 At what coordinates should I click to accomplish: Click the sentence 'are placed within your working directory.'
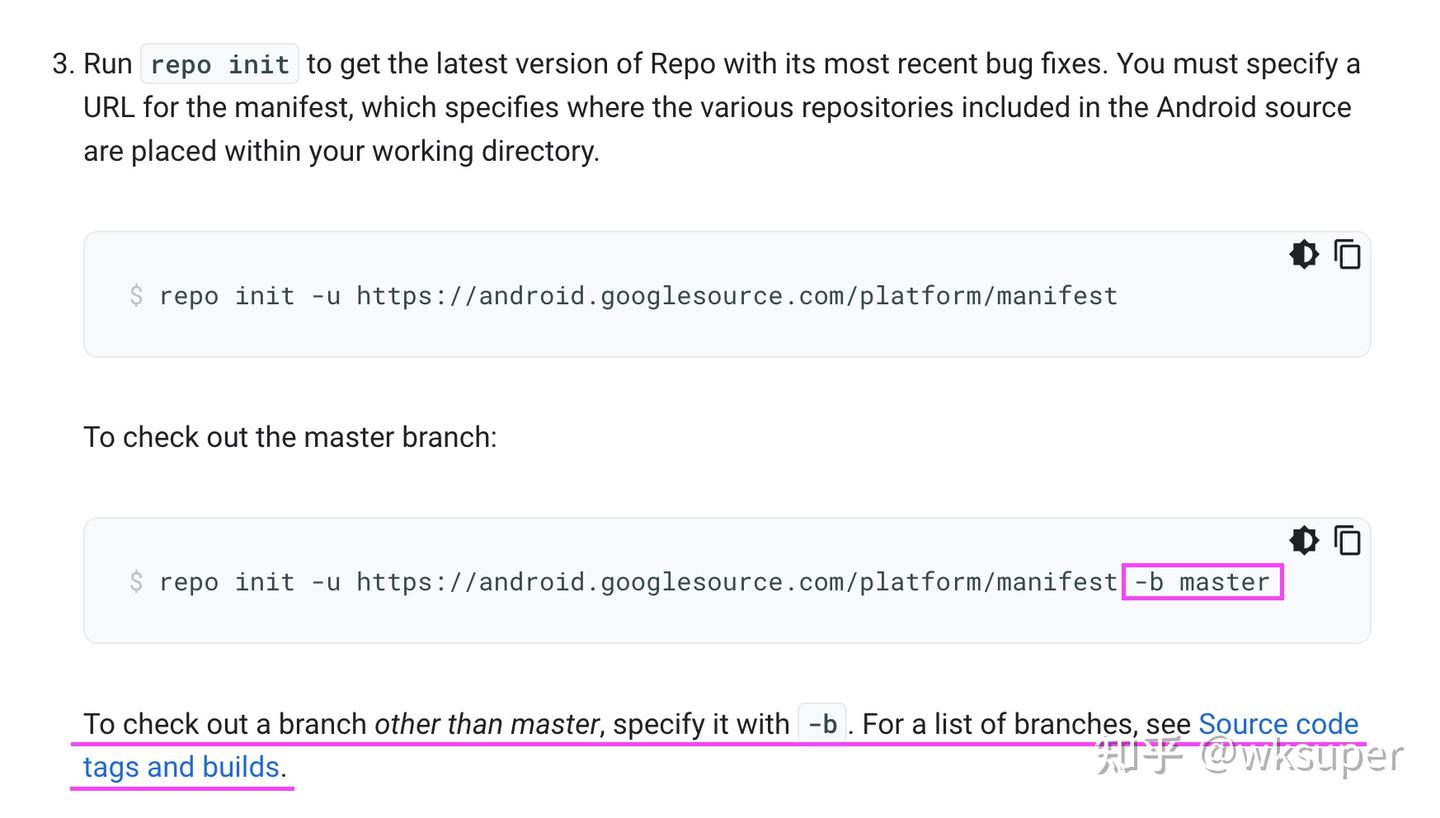tap(341, 151)
